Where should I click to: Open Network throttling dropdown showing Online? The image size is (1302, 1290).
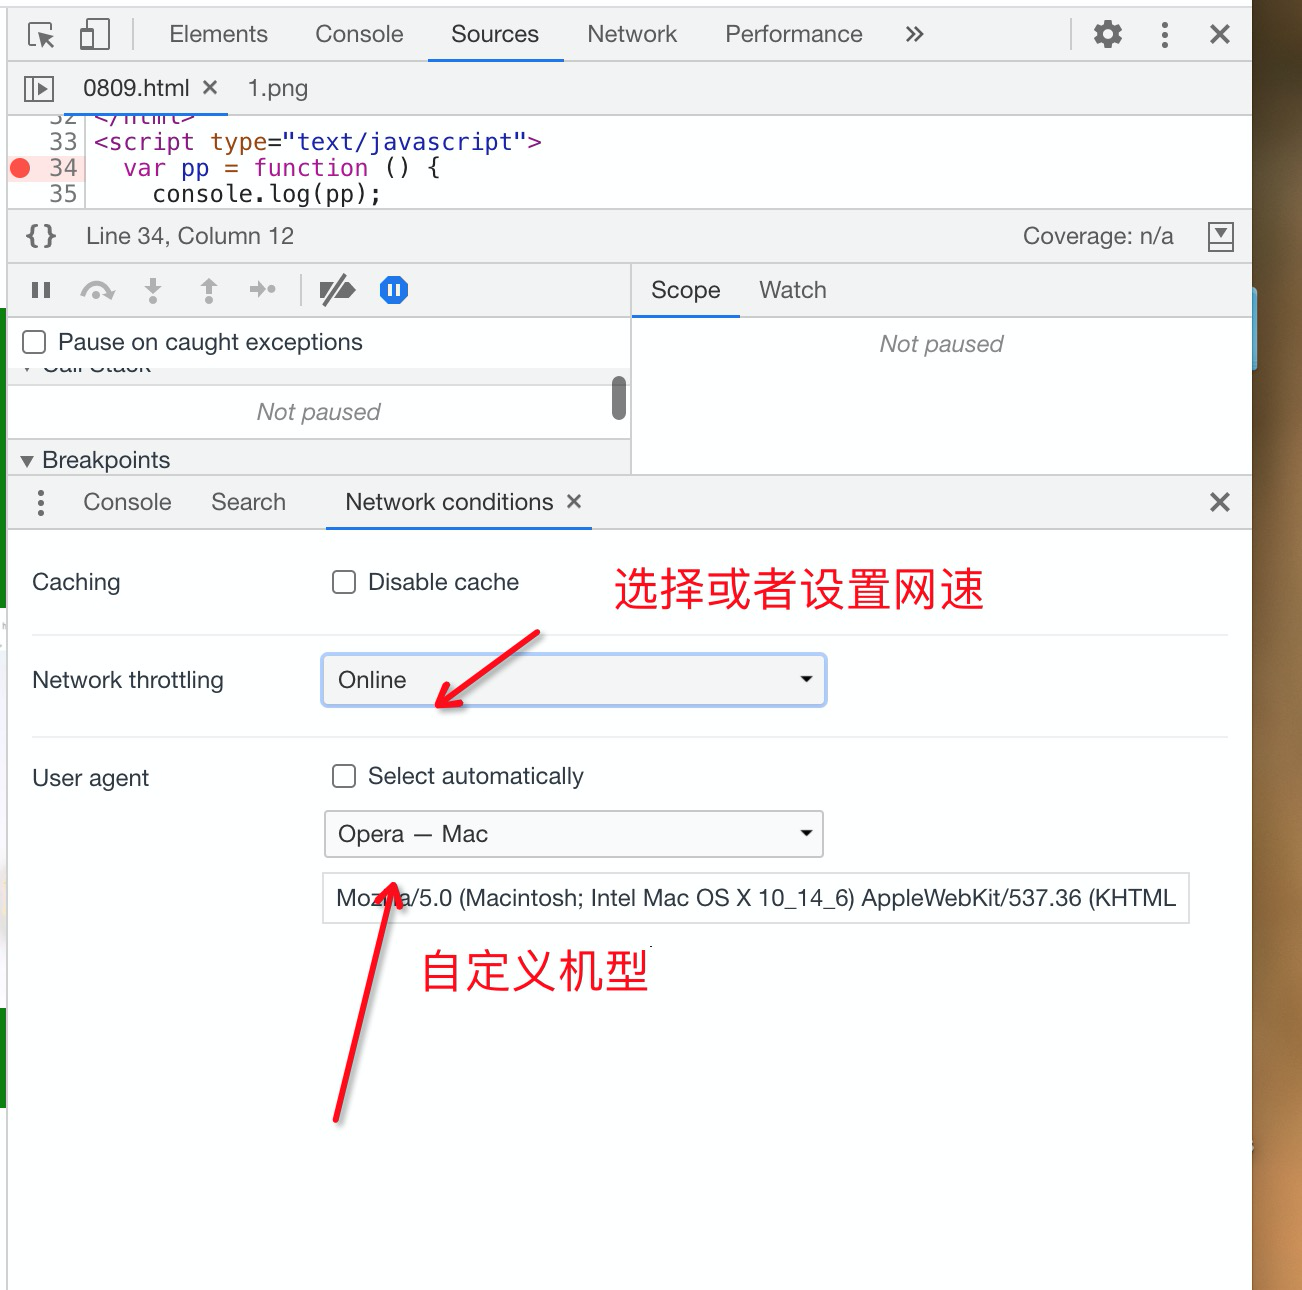pos(574,680)
